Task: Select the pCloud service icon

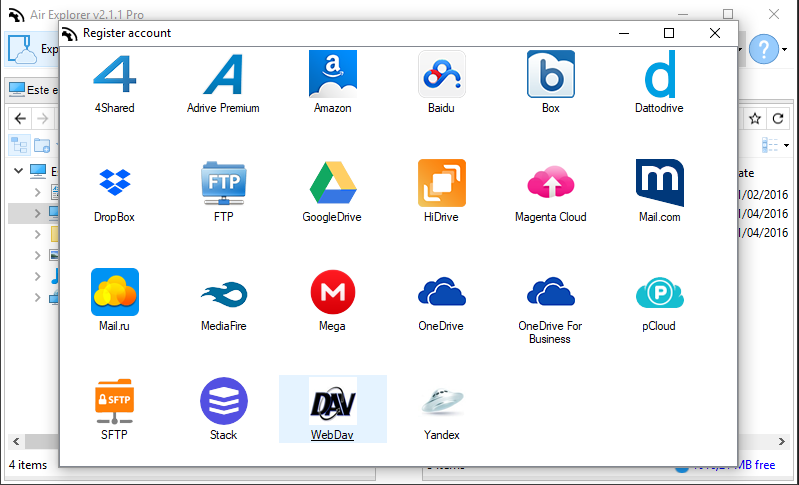Action: pos(660,292)
